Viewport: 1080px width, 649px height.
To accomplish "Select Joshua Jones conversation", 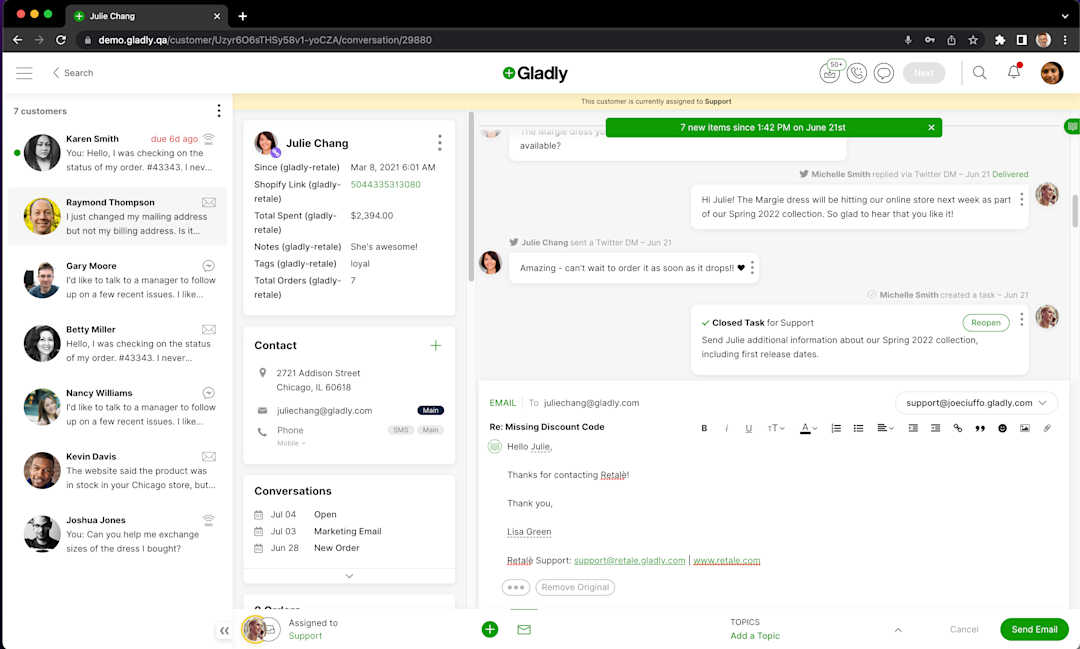I will pos(117,534).
